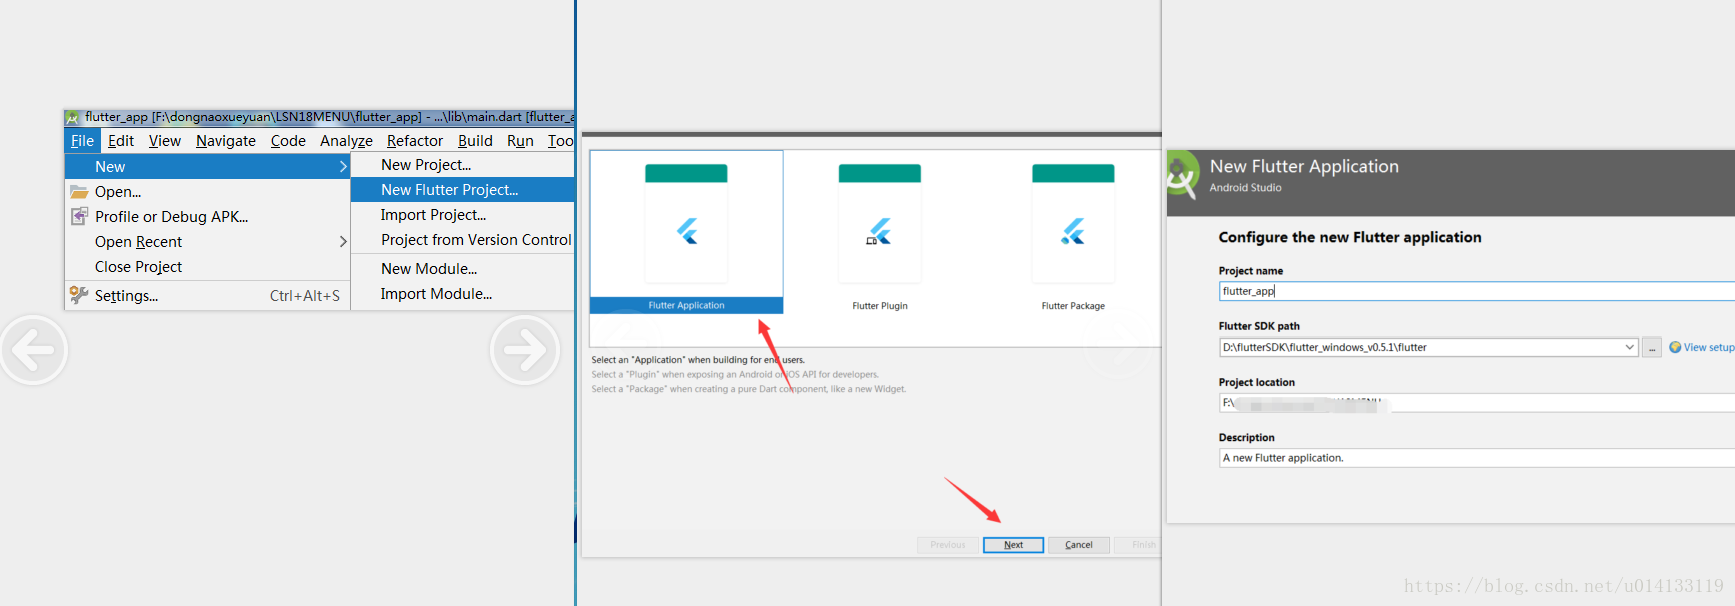Viewport: 1735px width, 606px height.
Task: Open the File menu
Action: 82,141
